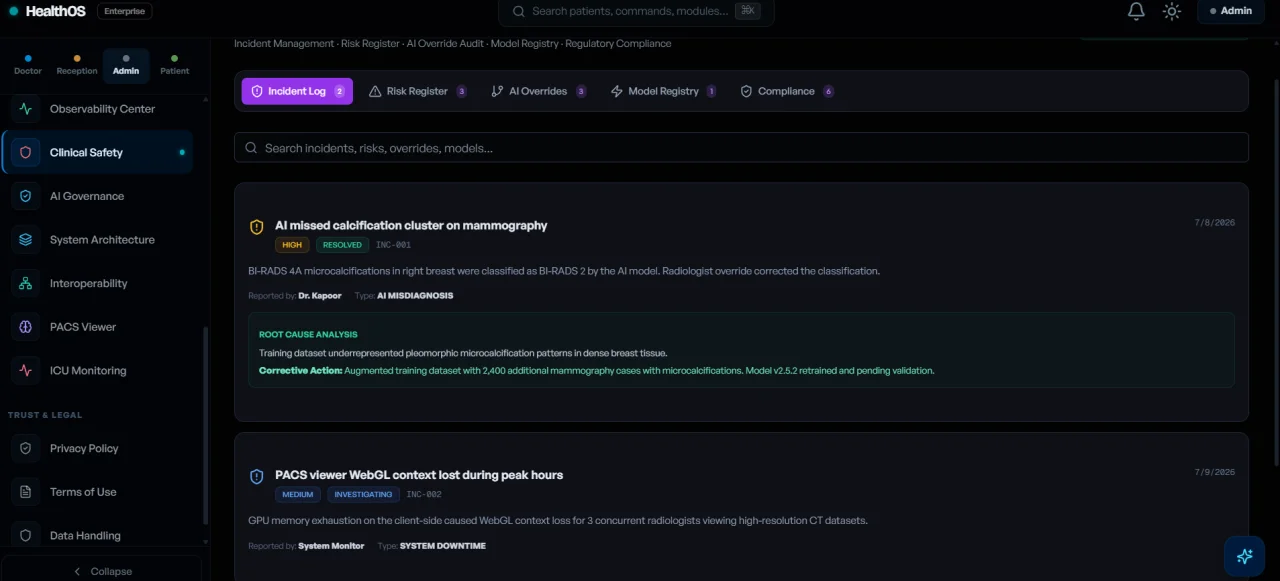Click the ROOT CAUSE ANALYSIS heading
This screenshot has height=581, width=1280.
tap(308, 335)
